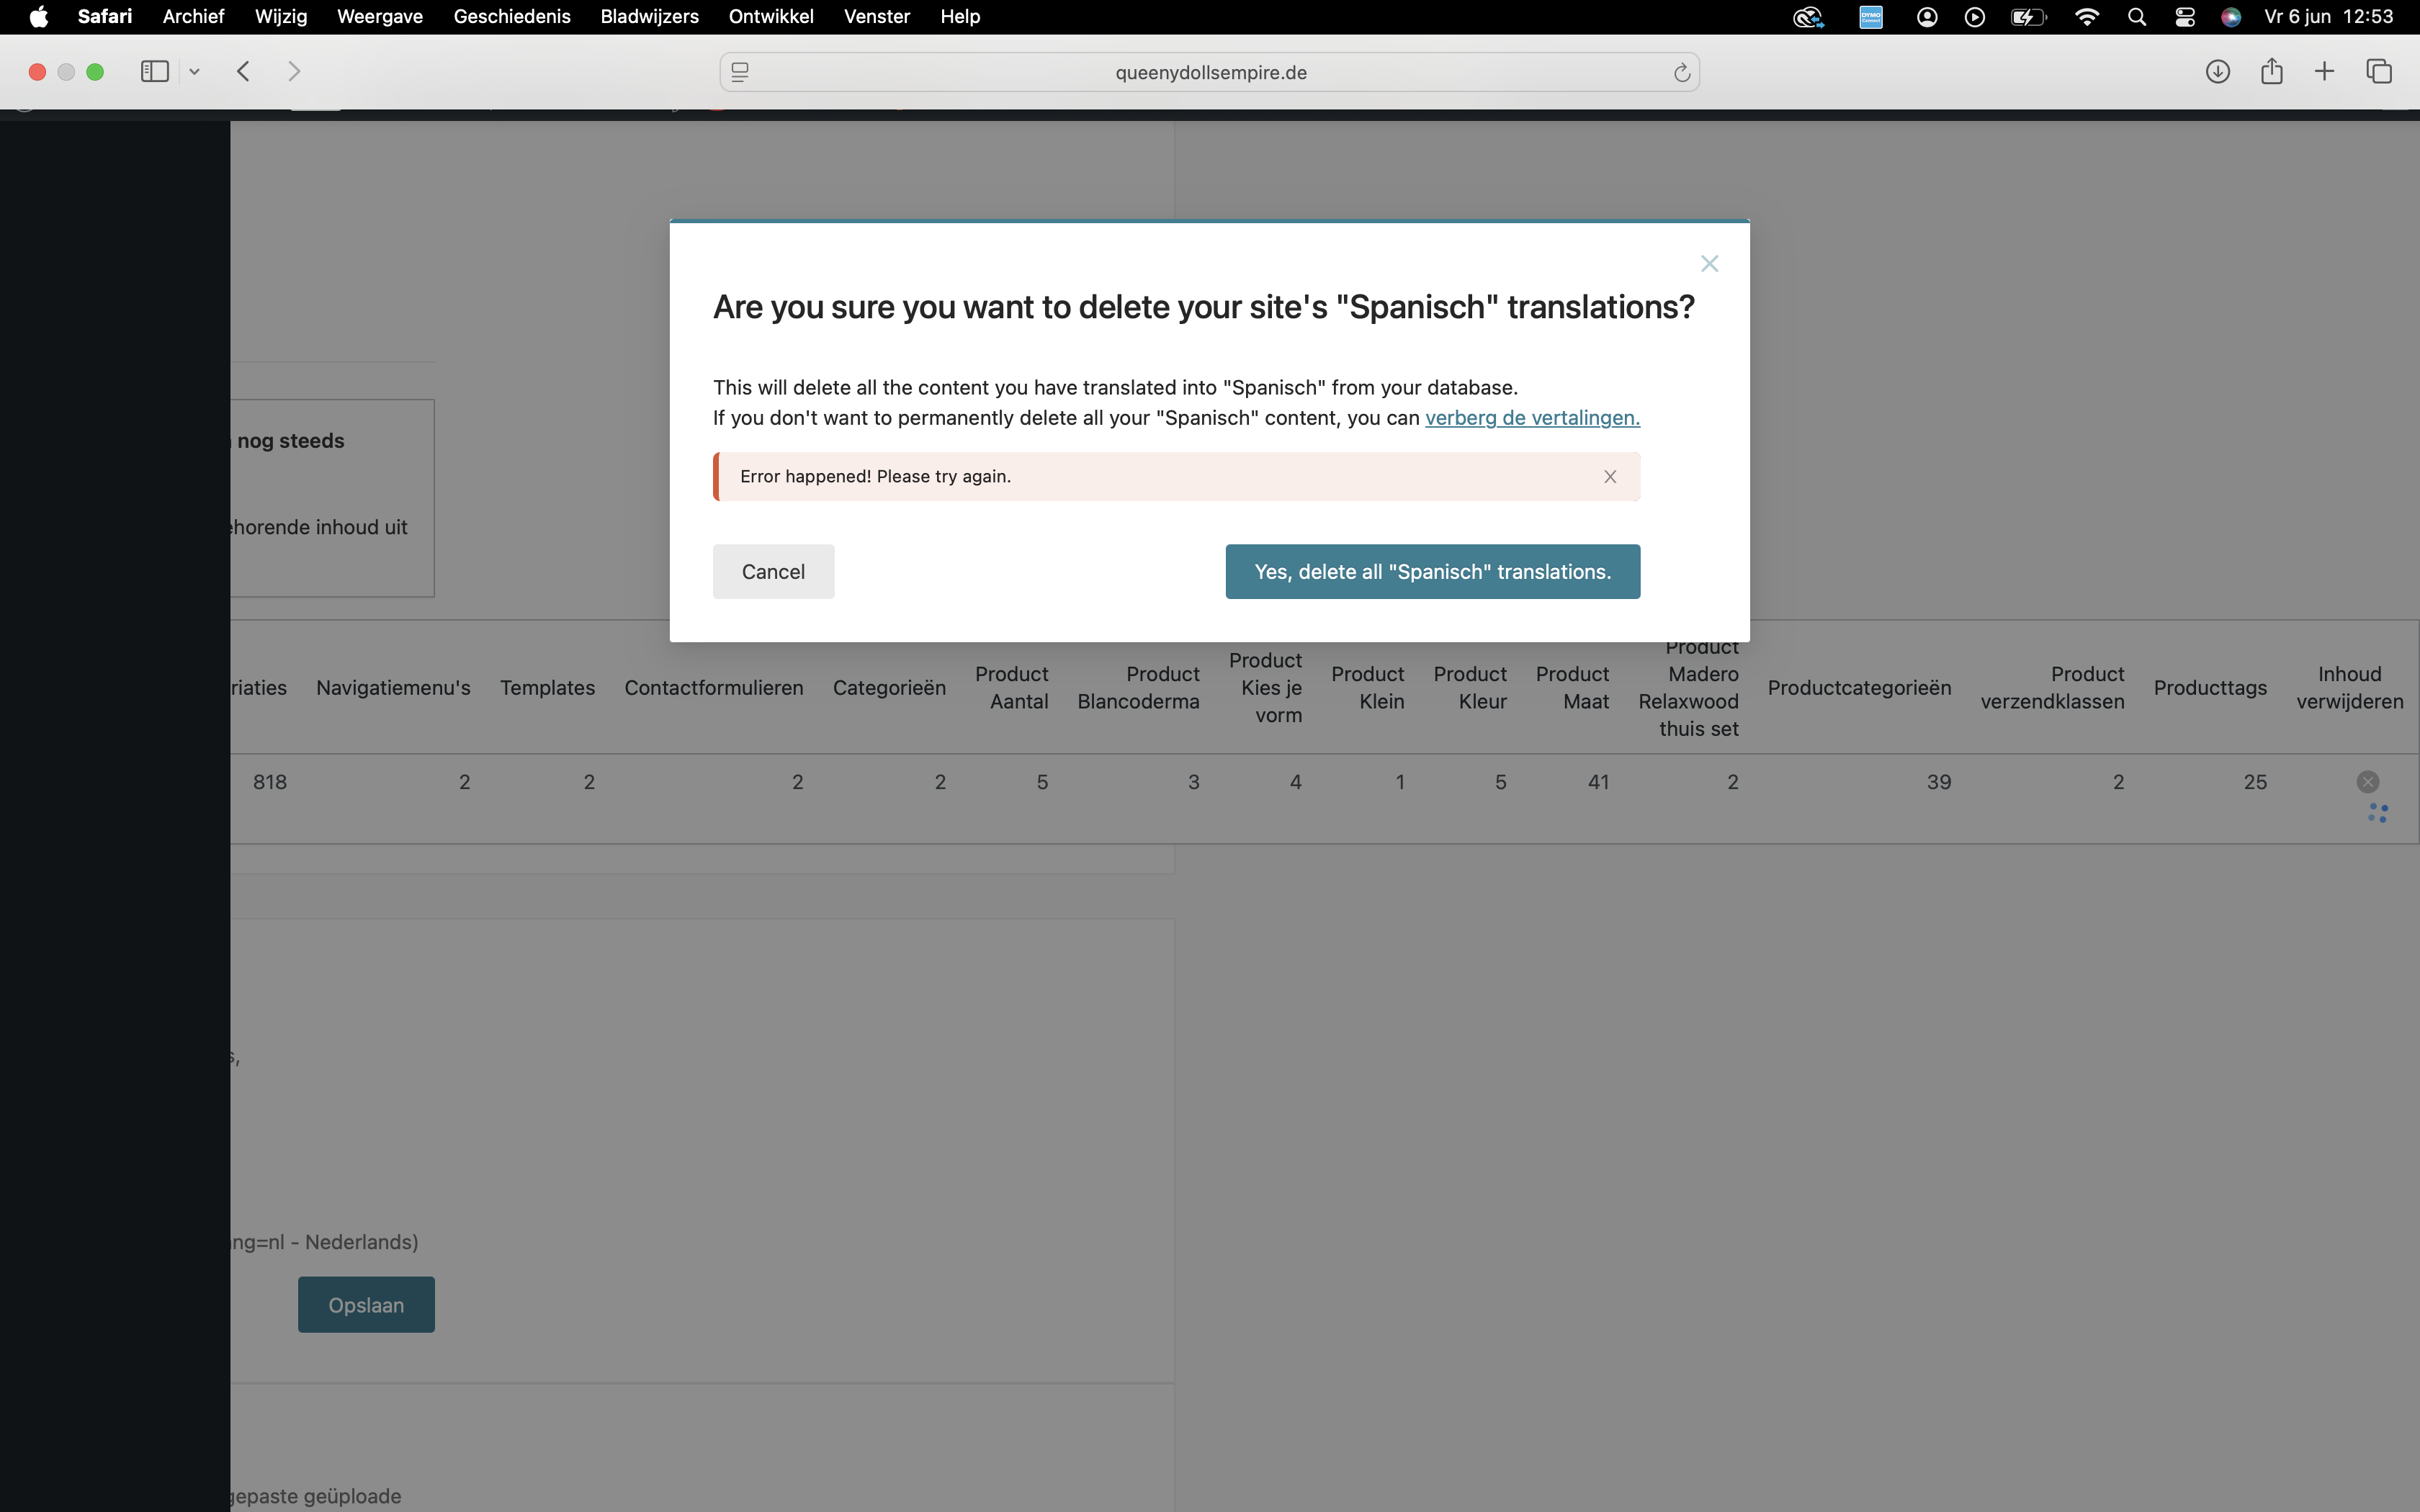Click the date and time 'Vr 6 jun 12:53'

pos(2328,17)
